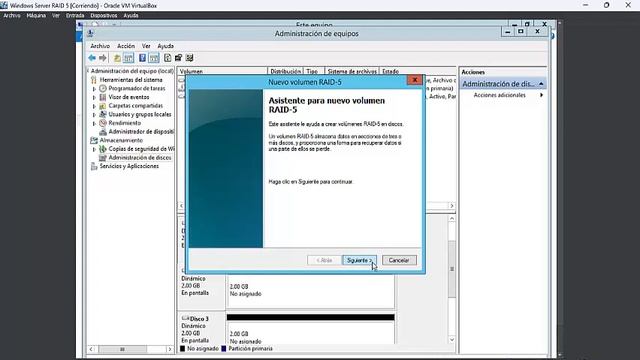
Task: Close the Nuevo volumen RAID-5 dialog
Action: [415, 80]
